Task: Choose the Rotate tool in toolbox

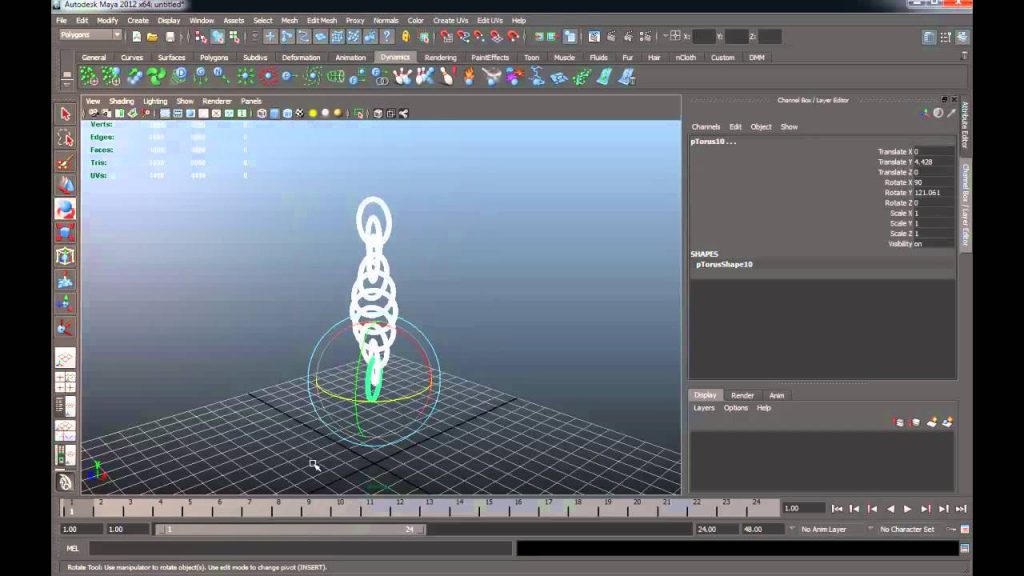Action: click(65, 209)
